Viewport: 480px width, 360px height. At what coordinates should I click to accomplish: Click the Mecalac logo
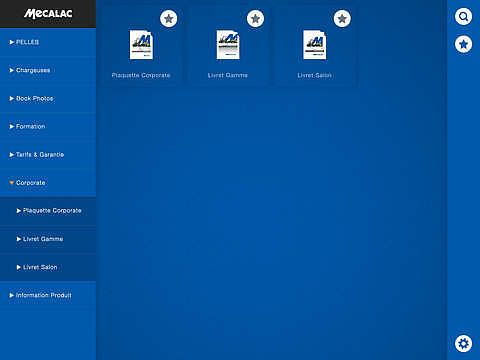click(x=48, y=14)
